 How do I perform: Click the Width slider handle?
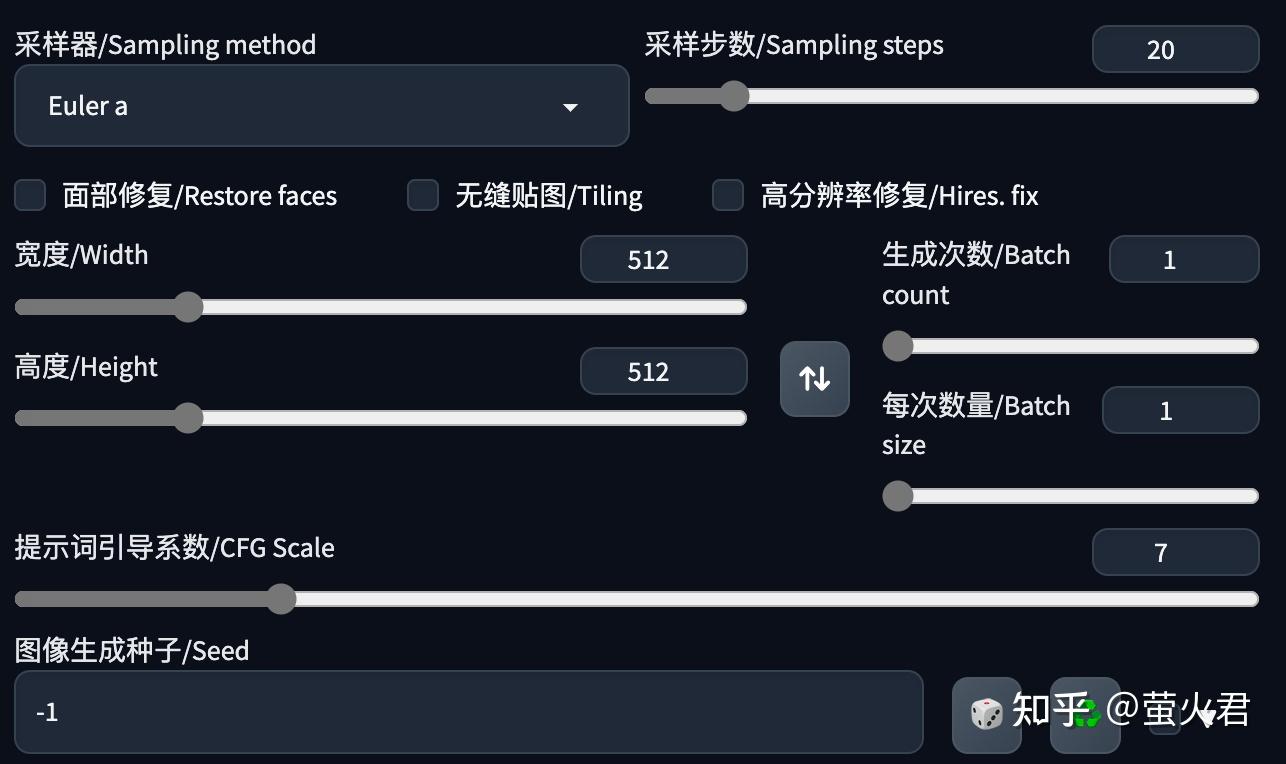189,306
